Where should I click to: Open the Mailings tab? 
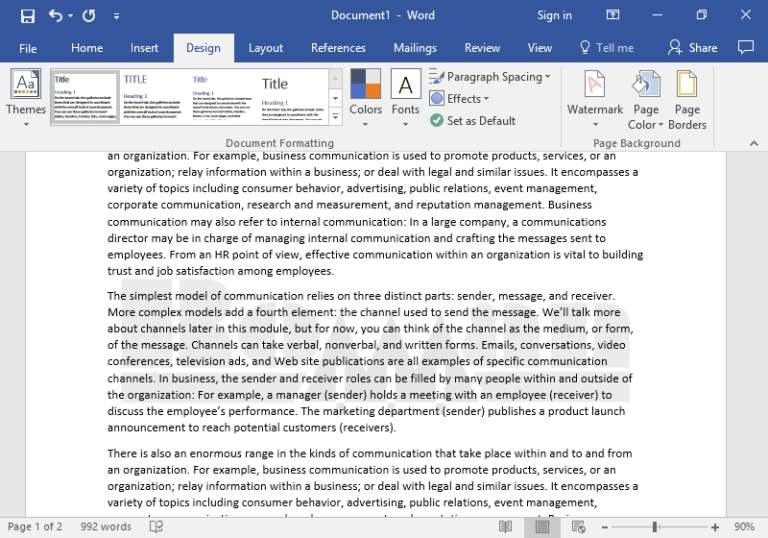pyautogui.click(x=415, y=48)
